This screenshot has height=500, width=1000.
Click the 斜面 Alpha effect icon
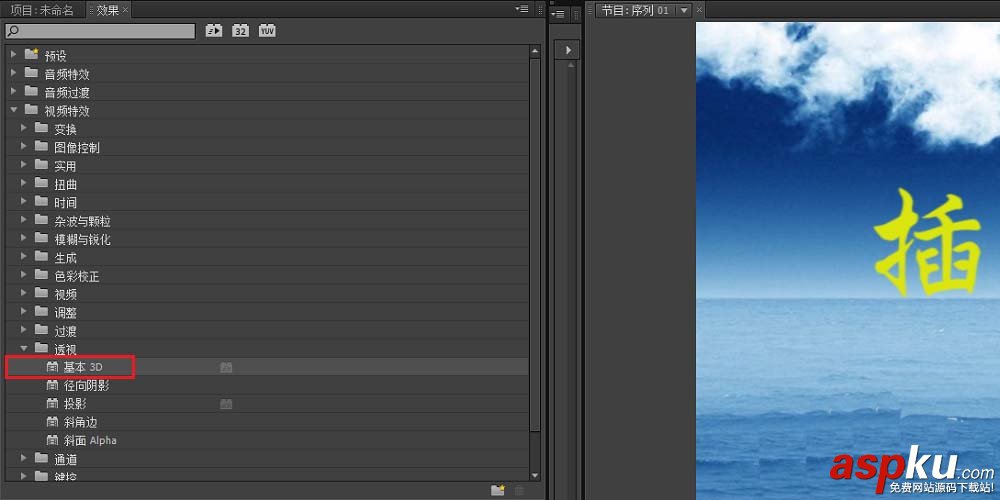52,440
